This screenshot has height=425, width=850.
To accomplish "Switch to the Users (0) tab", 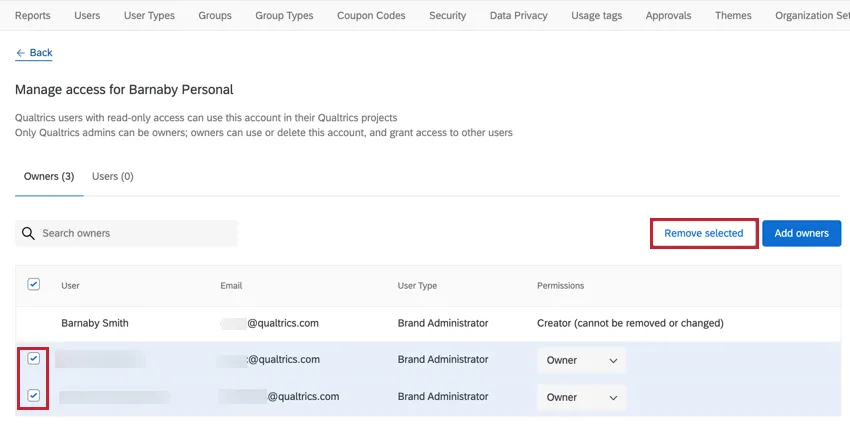I will pos(112,176).
